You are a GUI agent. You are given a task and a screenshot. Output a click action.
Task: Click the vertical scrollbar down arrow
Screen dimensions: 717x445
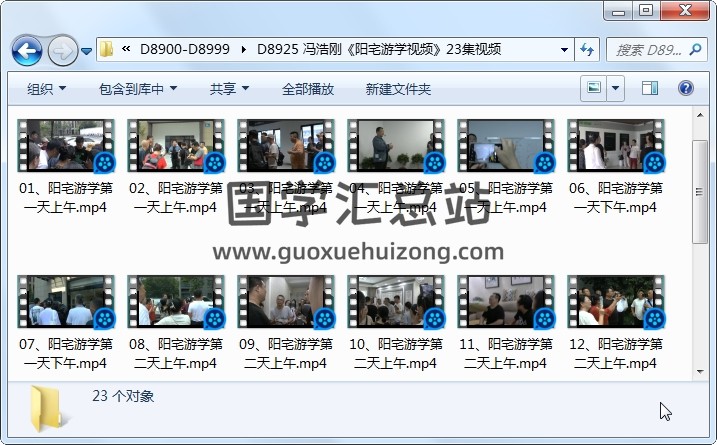(701, 370)
